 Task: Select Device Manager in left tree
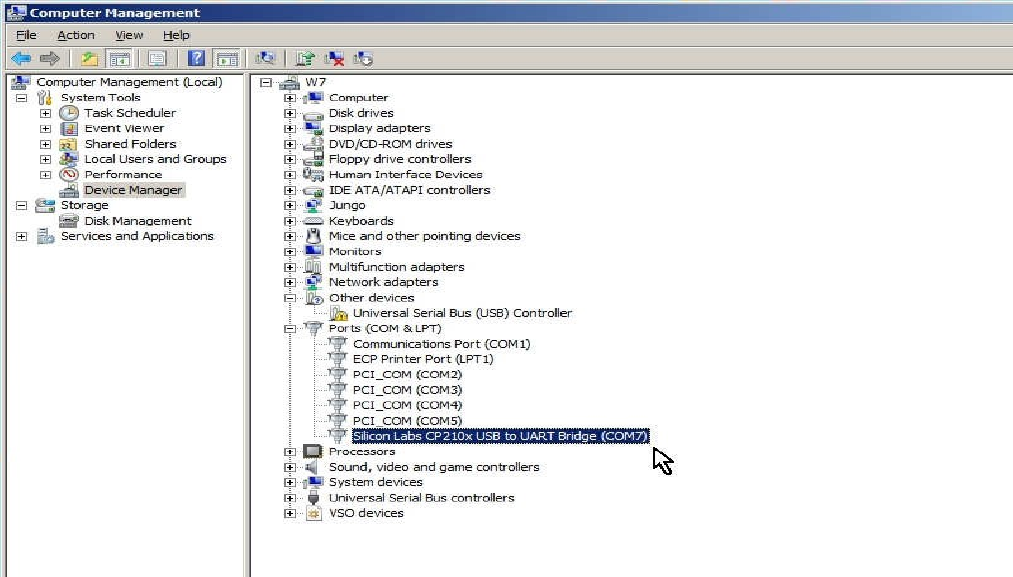[x=133, y=190]
